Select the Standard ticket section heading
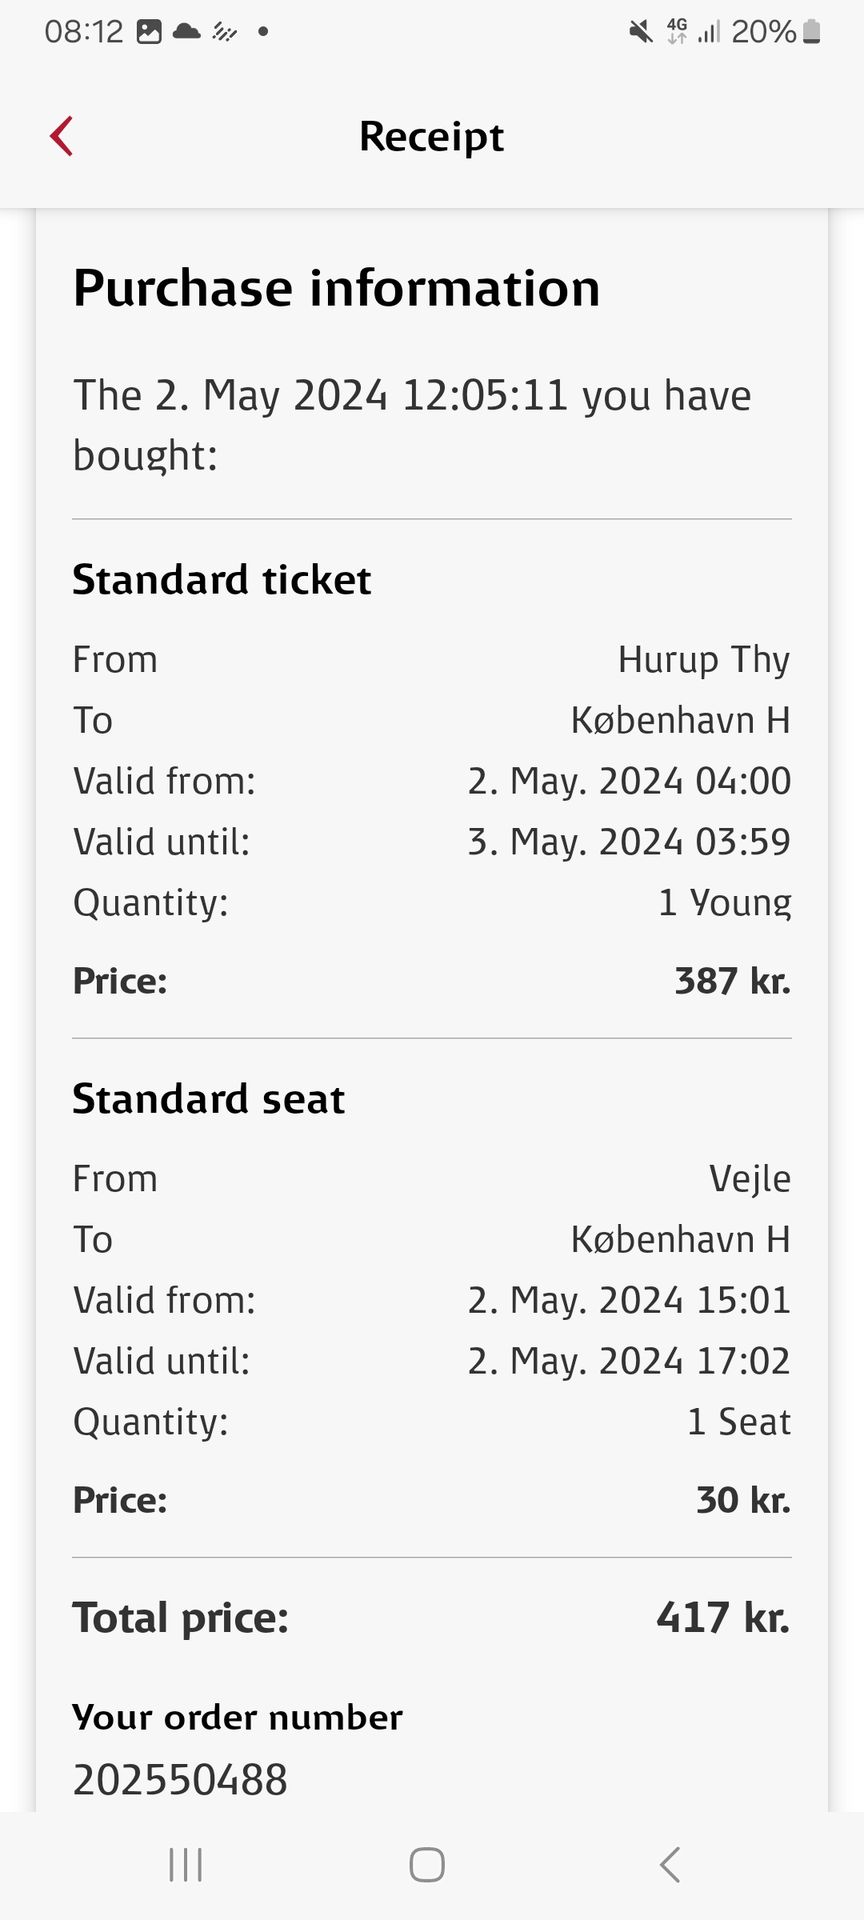Image resolution: width=864 pixels, height=1920 pixels. 221,580
